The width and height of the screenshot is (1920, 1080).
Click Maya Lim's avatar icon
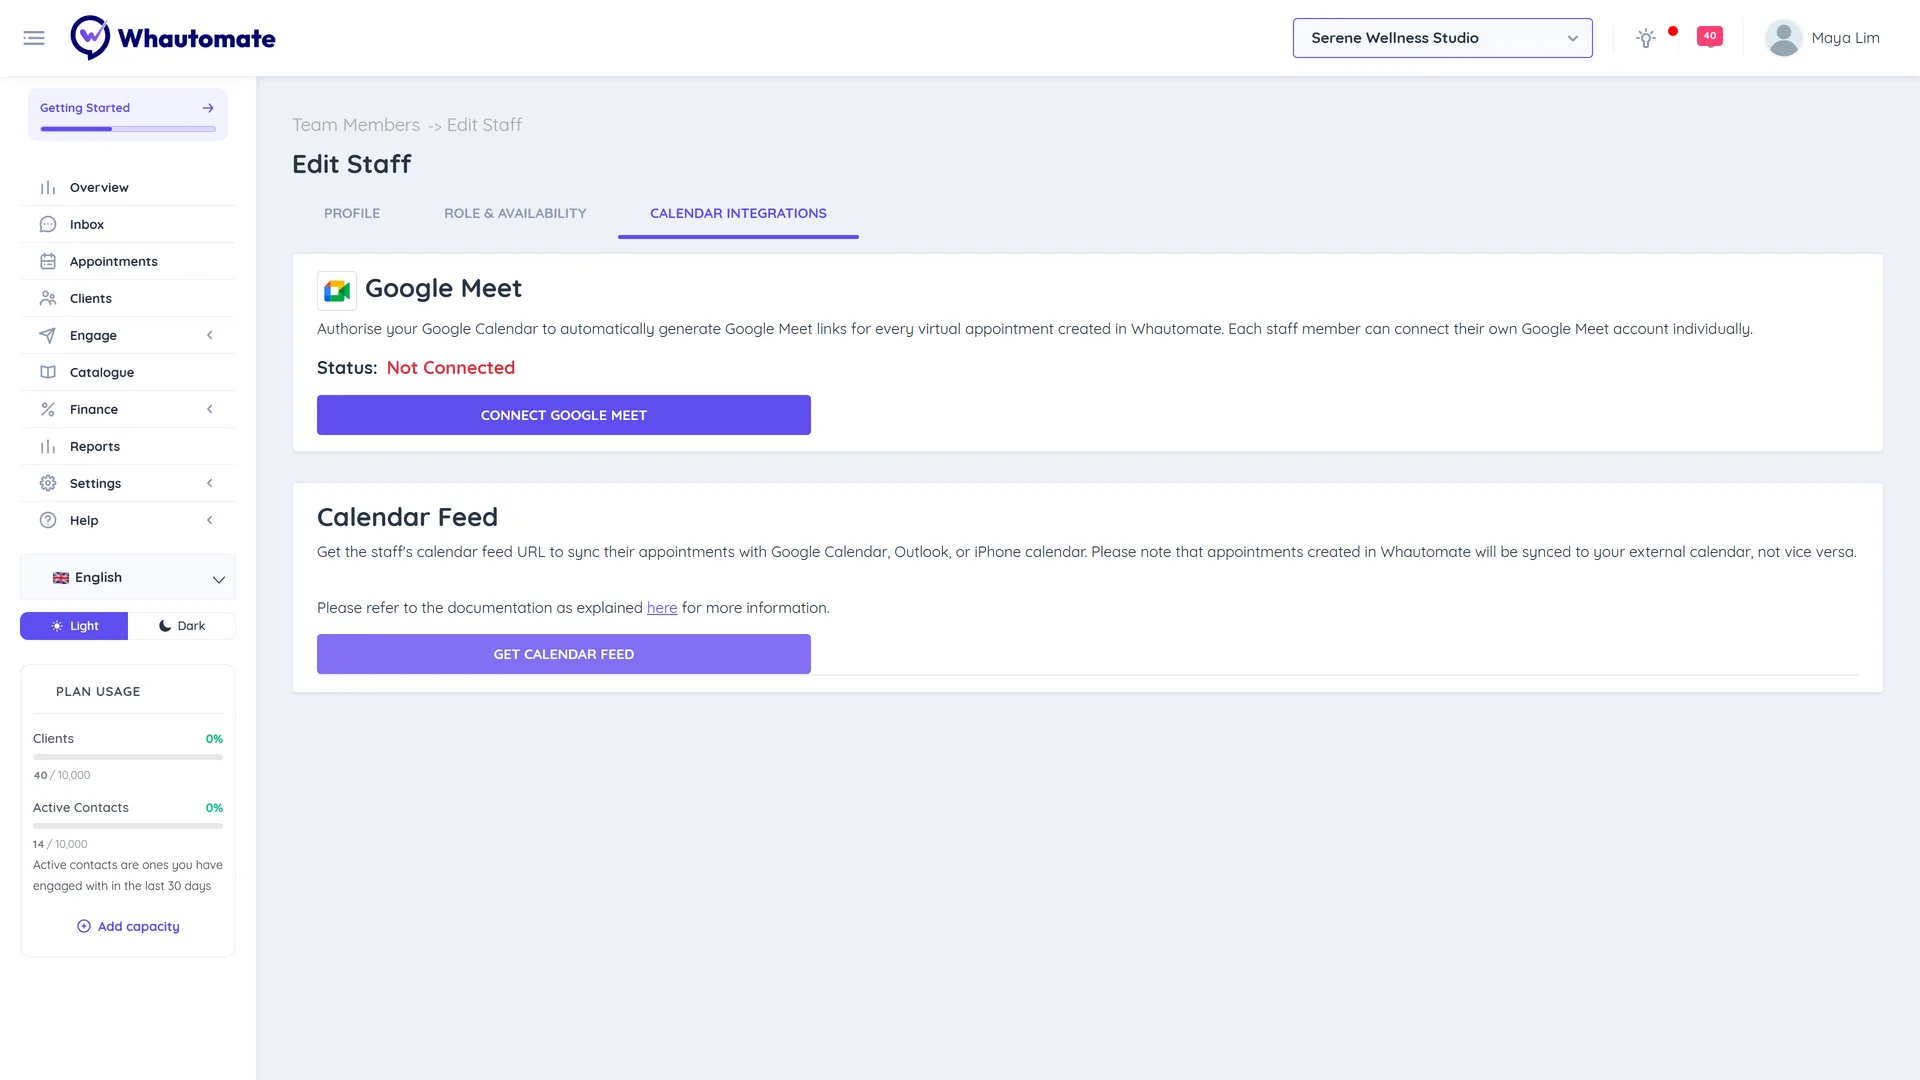coord(1783,38)
